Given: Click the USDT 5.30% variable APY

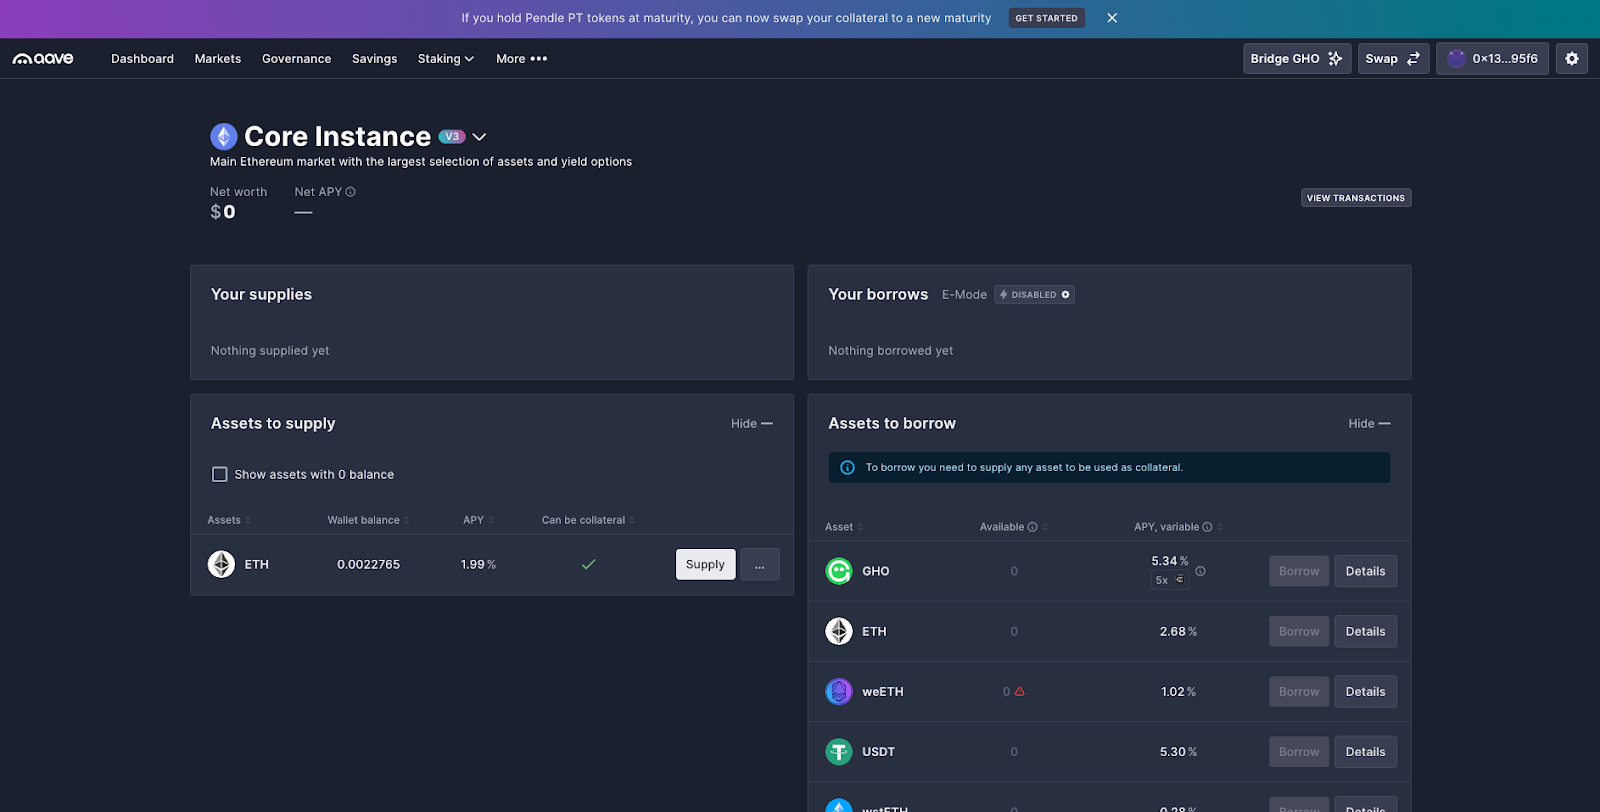Looking at the screenshot, I should [1178, 752].
